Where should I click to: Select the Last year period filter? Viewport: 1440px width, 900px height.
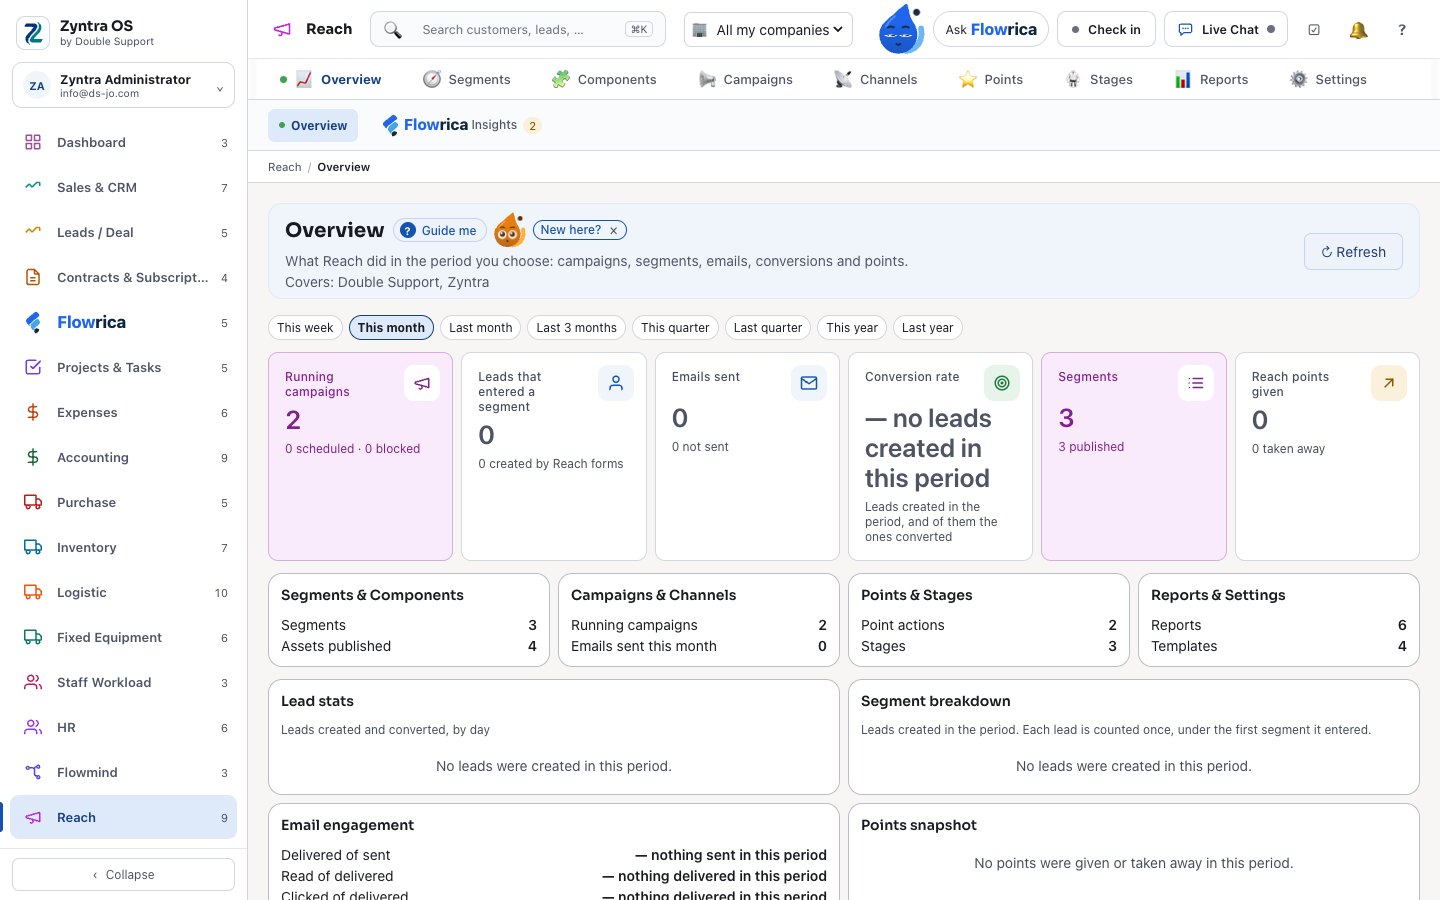[927, 328]
